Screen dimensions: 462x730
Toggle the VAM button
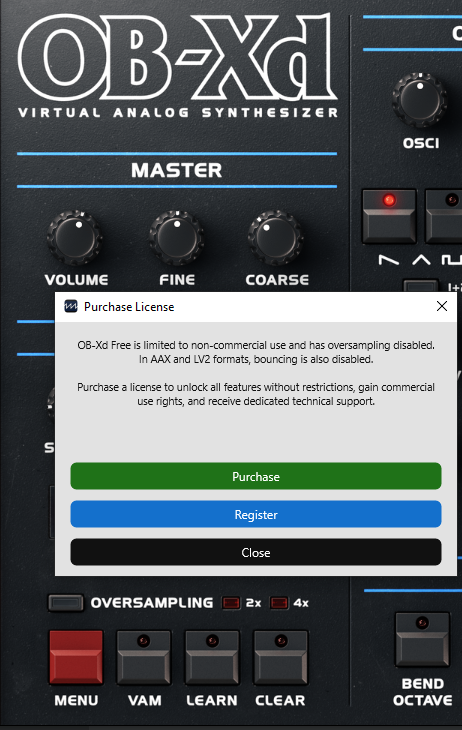click(144, 657)
